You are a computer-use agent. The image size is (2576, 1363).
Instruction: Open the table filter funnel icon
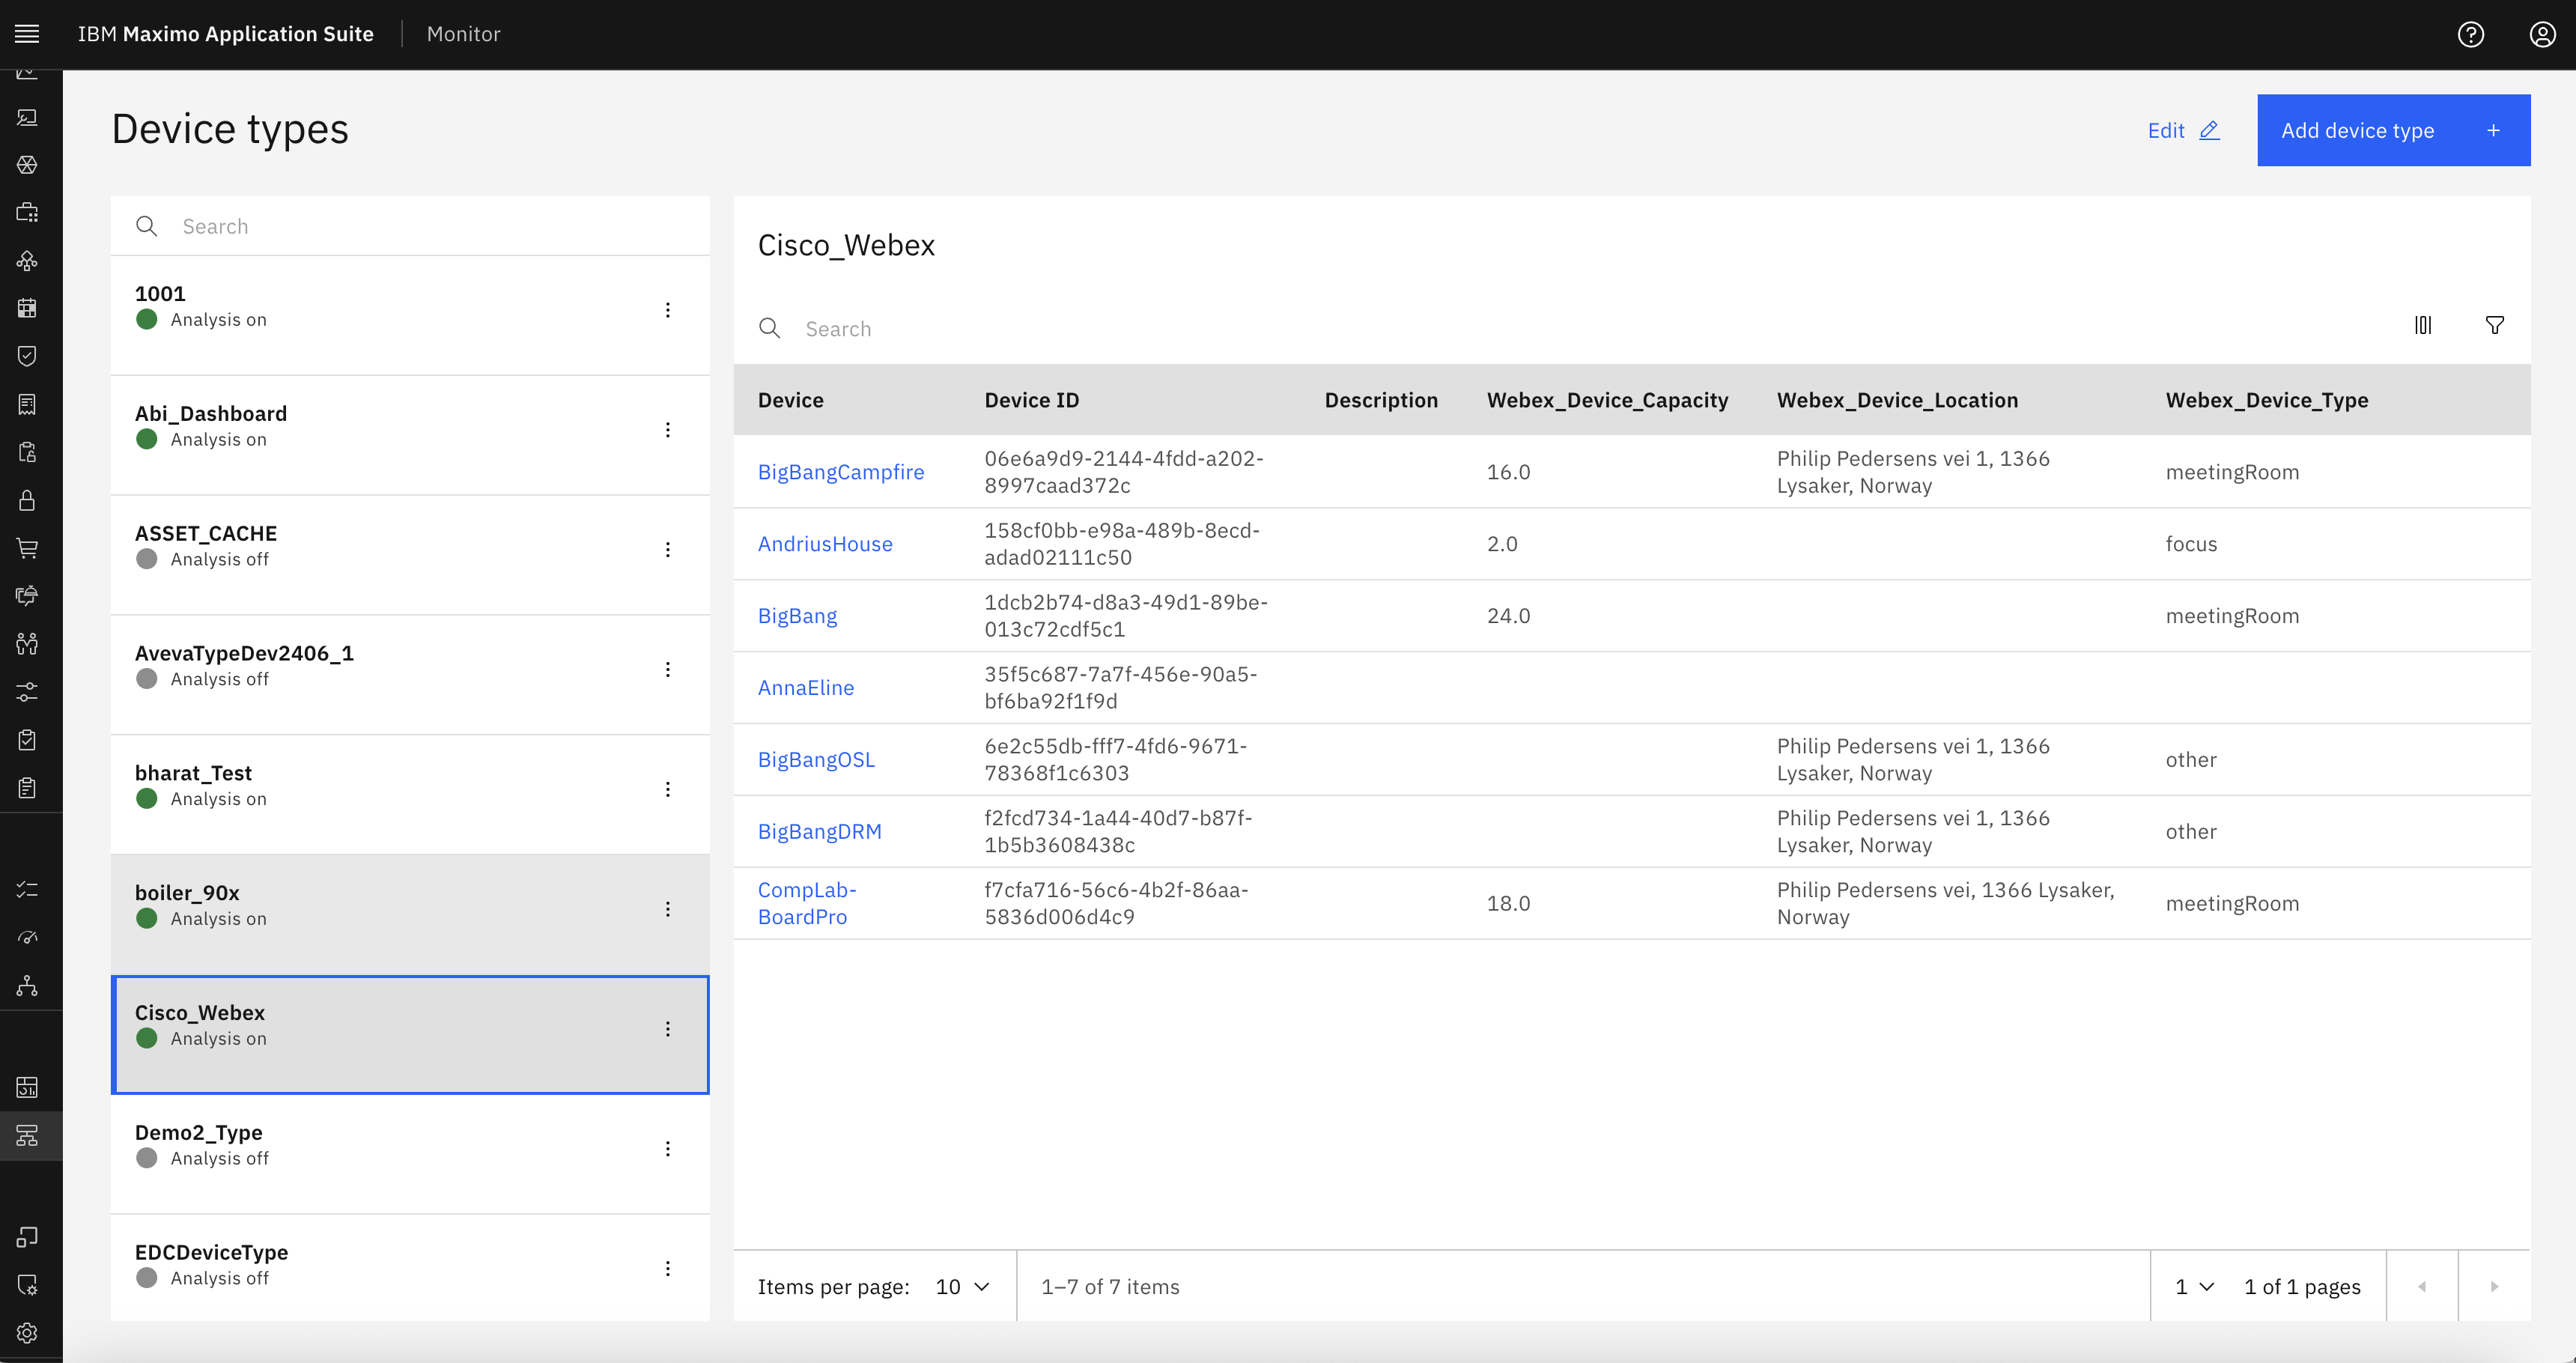tap(2495, 325)
